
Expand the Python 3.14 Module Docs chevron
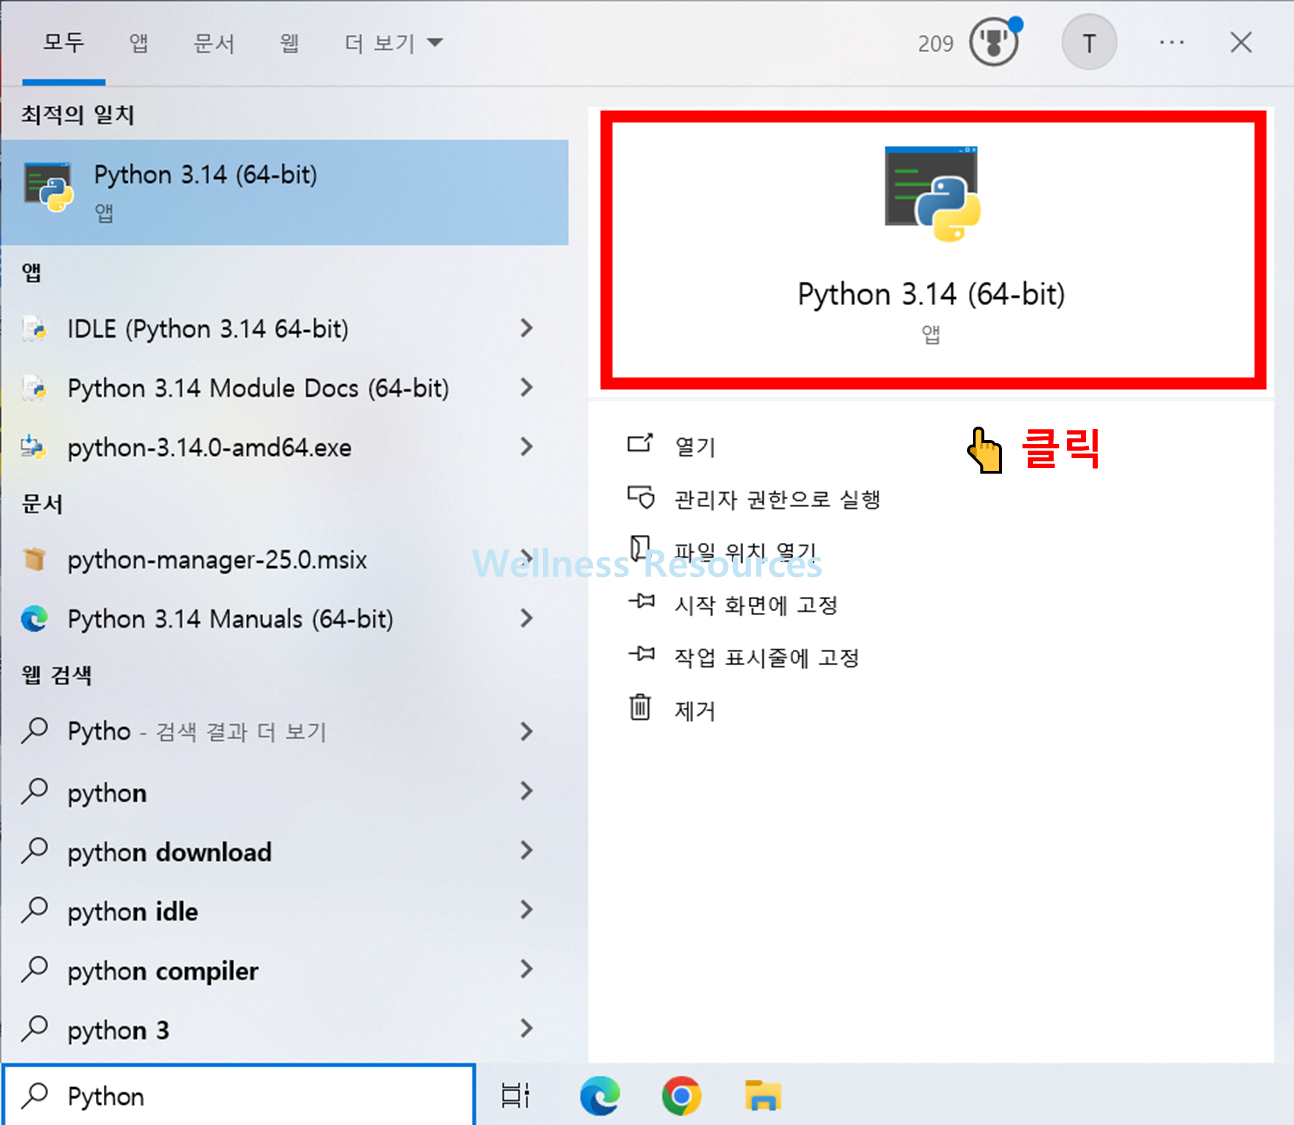[527, 387]
